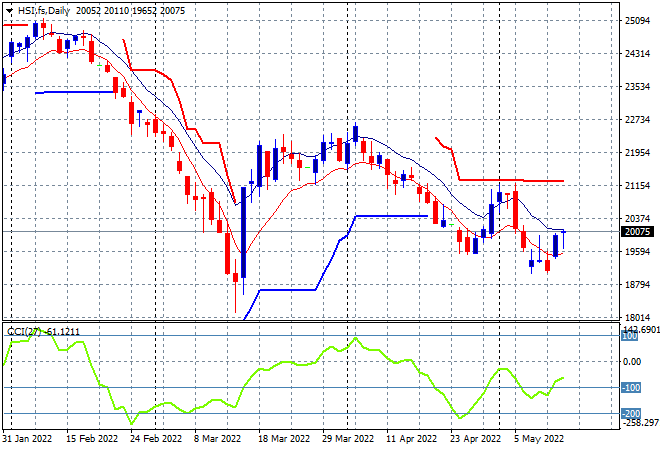This screenshot has height=450, width=660.
Task: Click the 22734 price axis label
Action: [636, 120]
